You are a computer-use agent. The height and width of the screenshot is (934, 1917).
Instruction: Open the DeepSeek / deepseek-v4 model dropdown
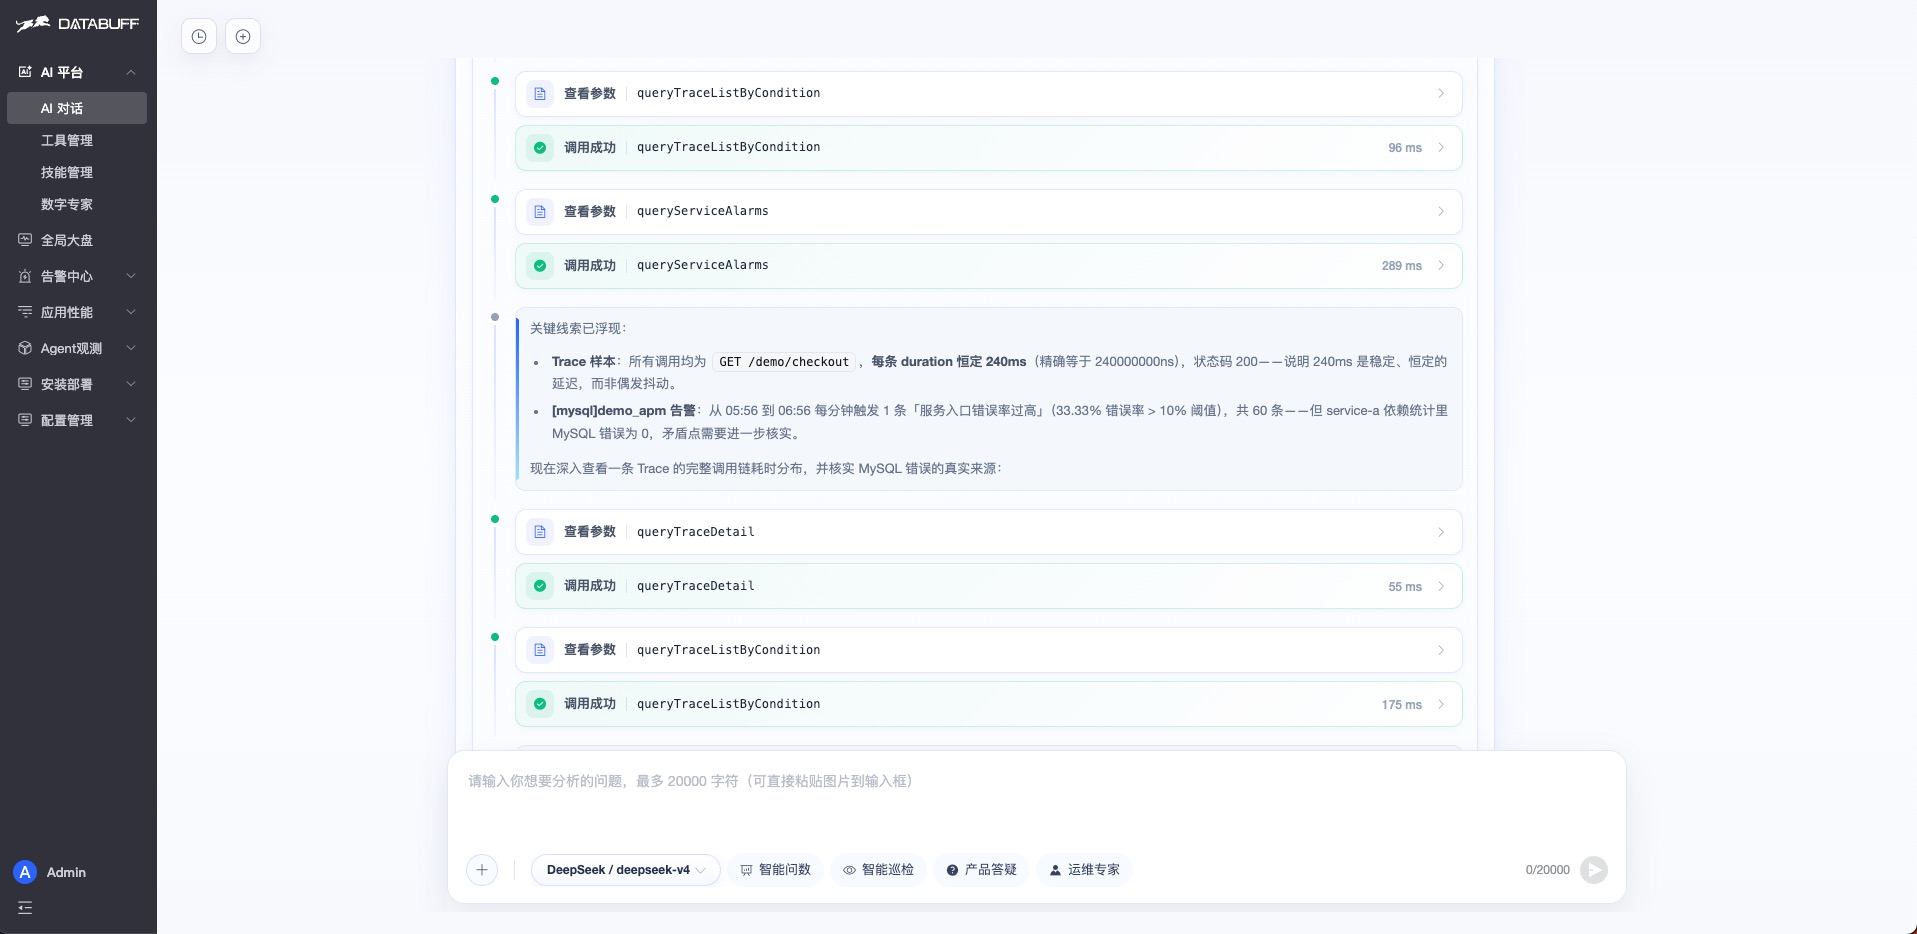[x=625, y=870]
